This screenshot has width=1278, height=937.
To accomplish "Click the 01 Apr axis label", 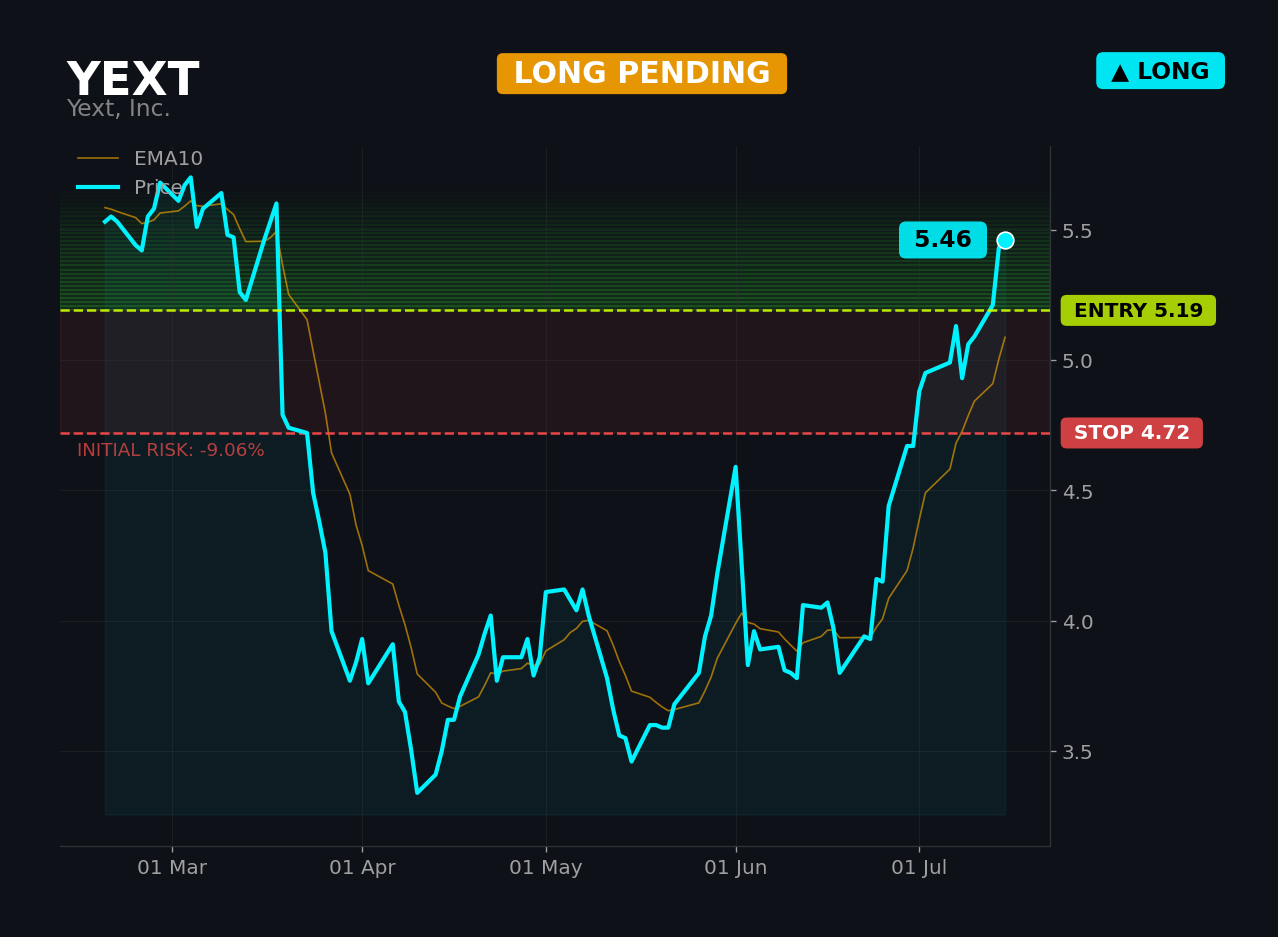I will click(362, 868).
